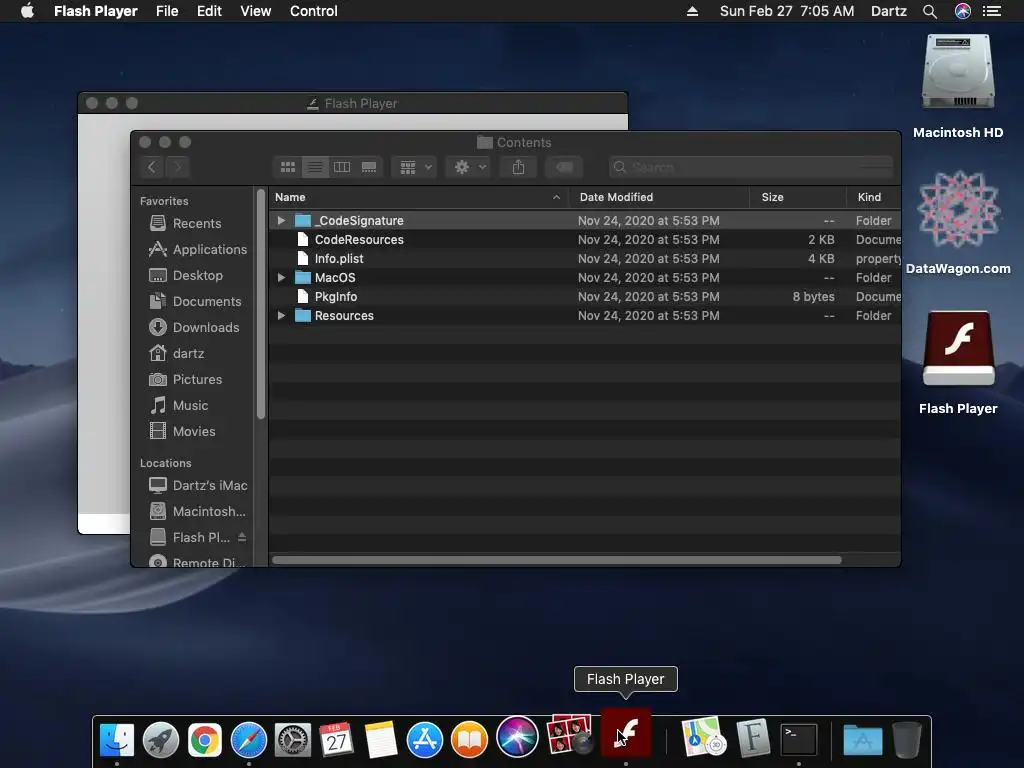
Task: Click Finder search field
Action: click(x=751, y=167)
